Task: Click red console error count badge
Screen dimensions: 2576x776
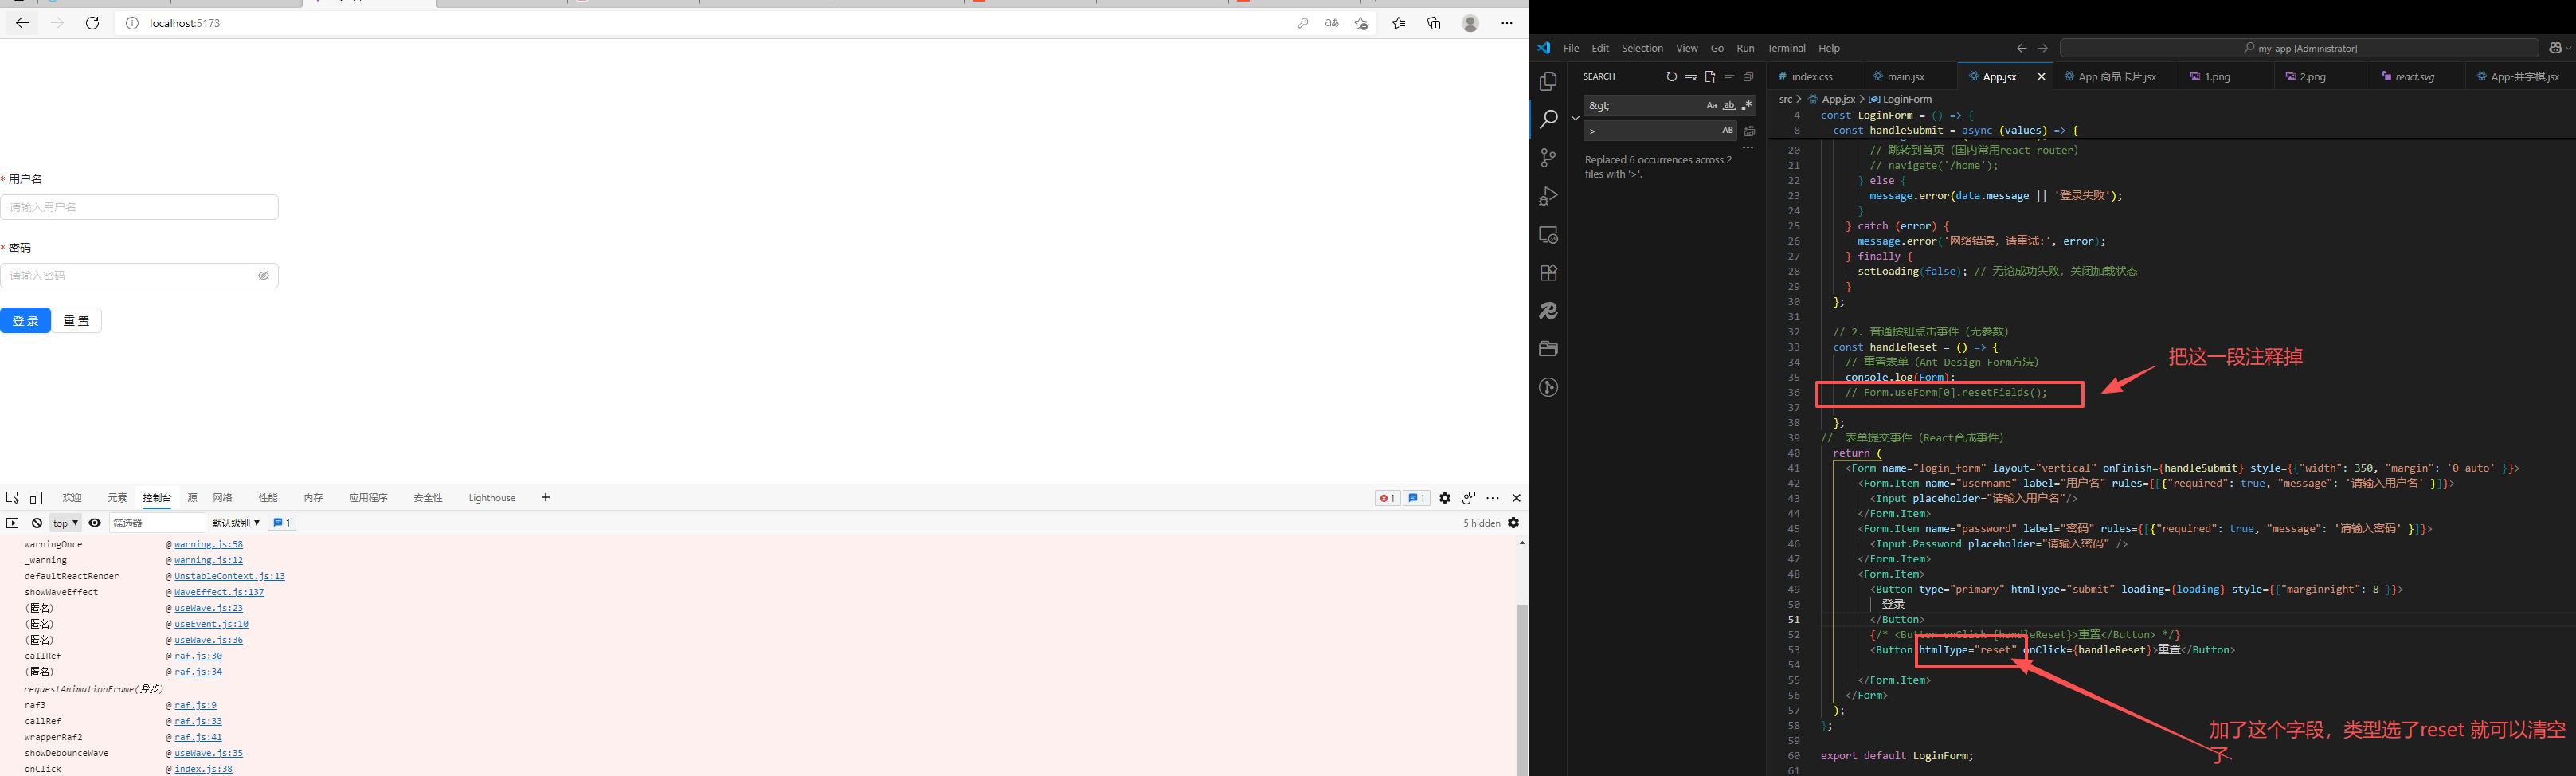Action: point(1387,498)
